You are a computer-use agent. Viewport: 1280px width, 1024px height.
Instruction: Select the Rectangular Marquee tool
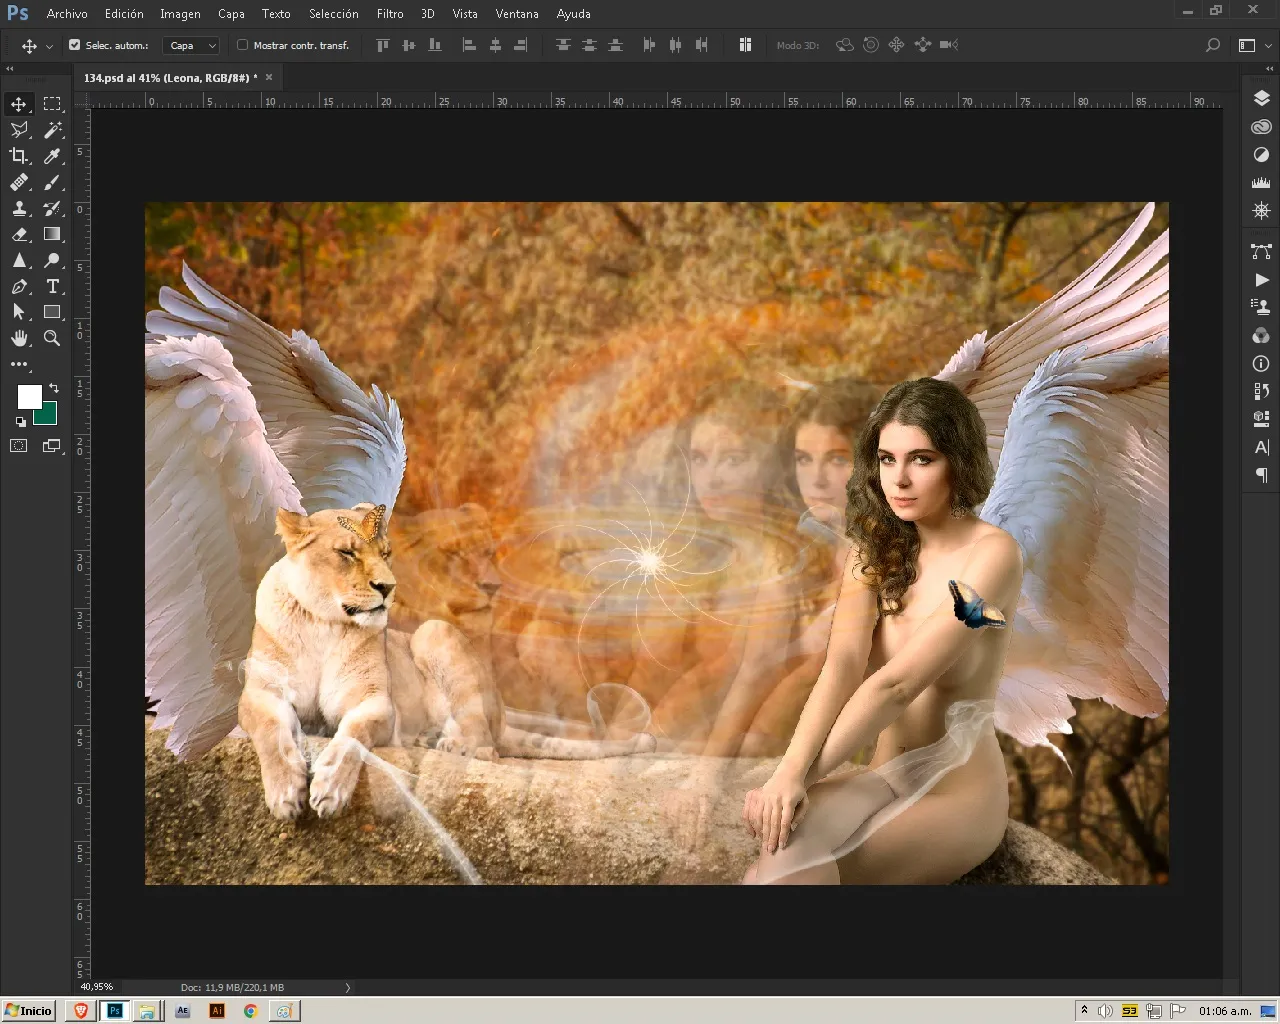click(x=52, y=104)
